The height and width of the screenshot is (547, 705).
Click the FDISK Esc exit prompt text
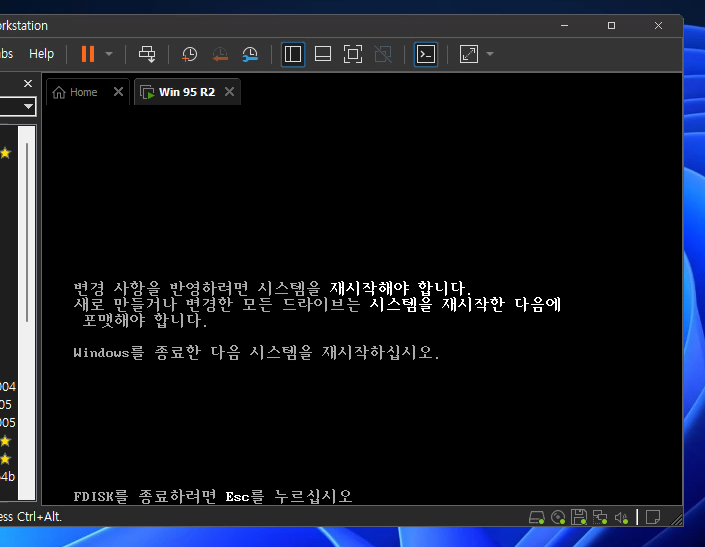coord(213,497)
